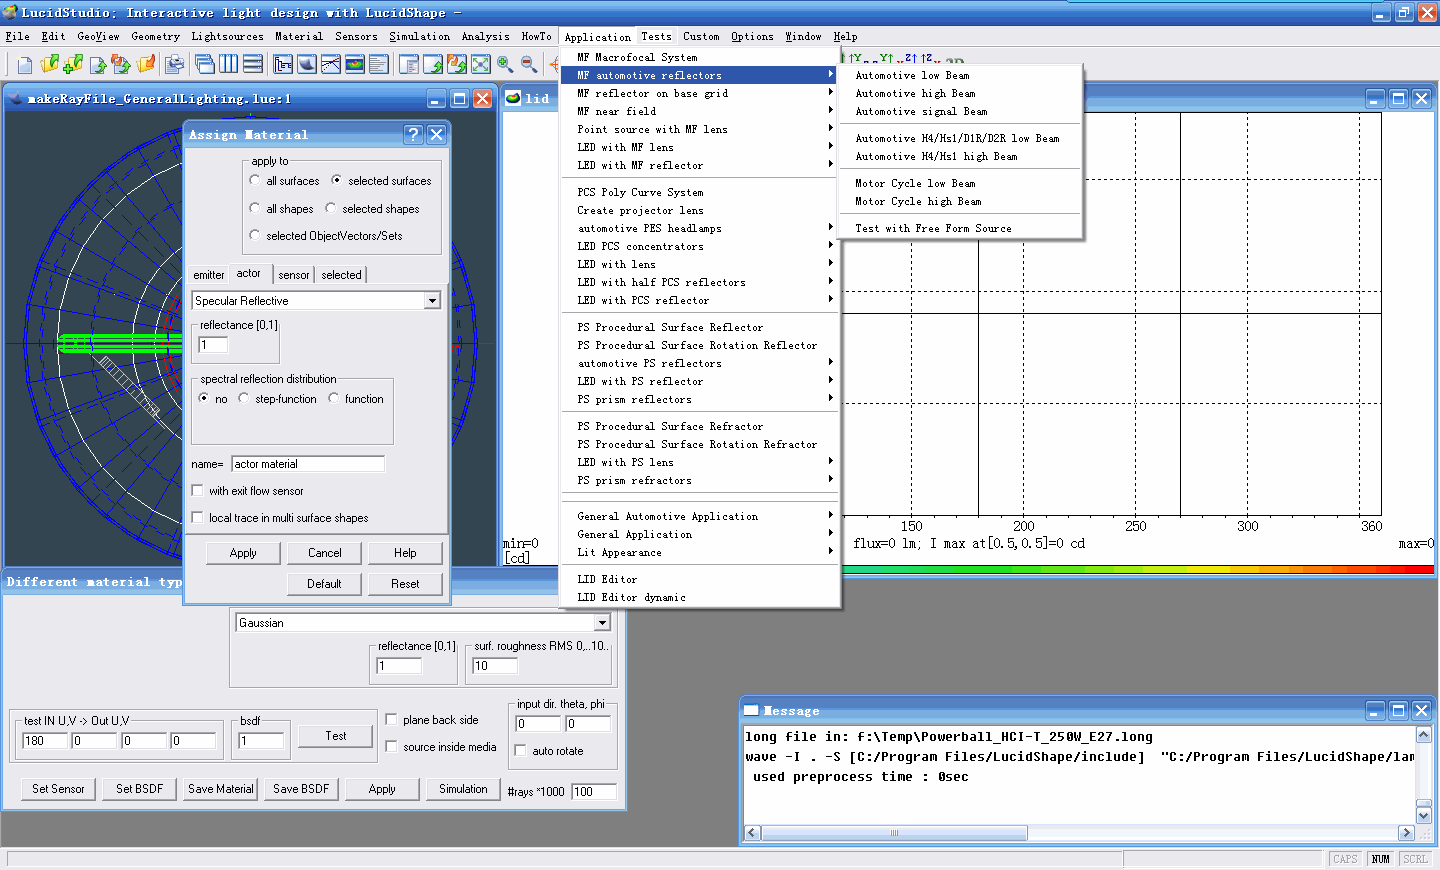
Task: Expand 'MF reflector on base grid' submenu
Action: click(700, 93)
